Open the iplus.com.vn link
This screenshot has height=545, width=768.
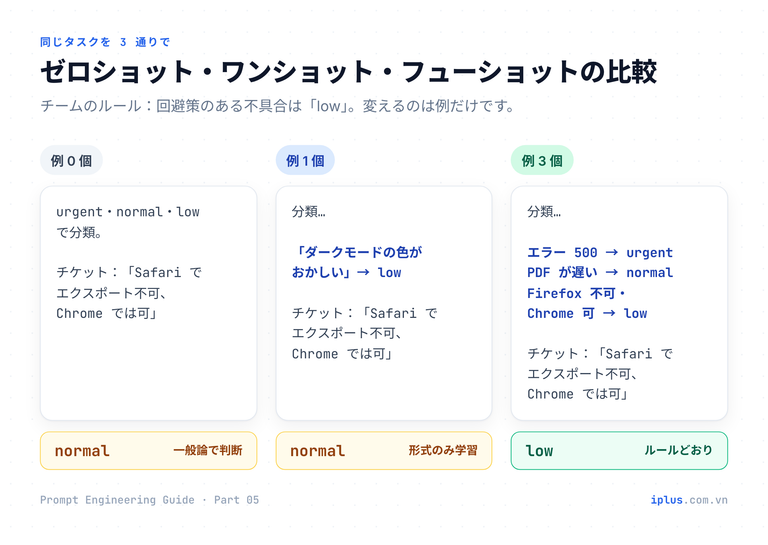tap(689, 500)
